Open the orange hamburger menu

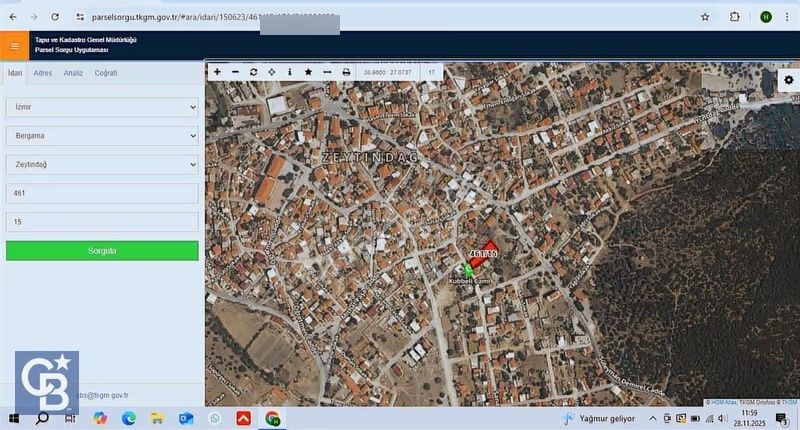(x=14, y=46)
